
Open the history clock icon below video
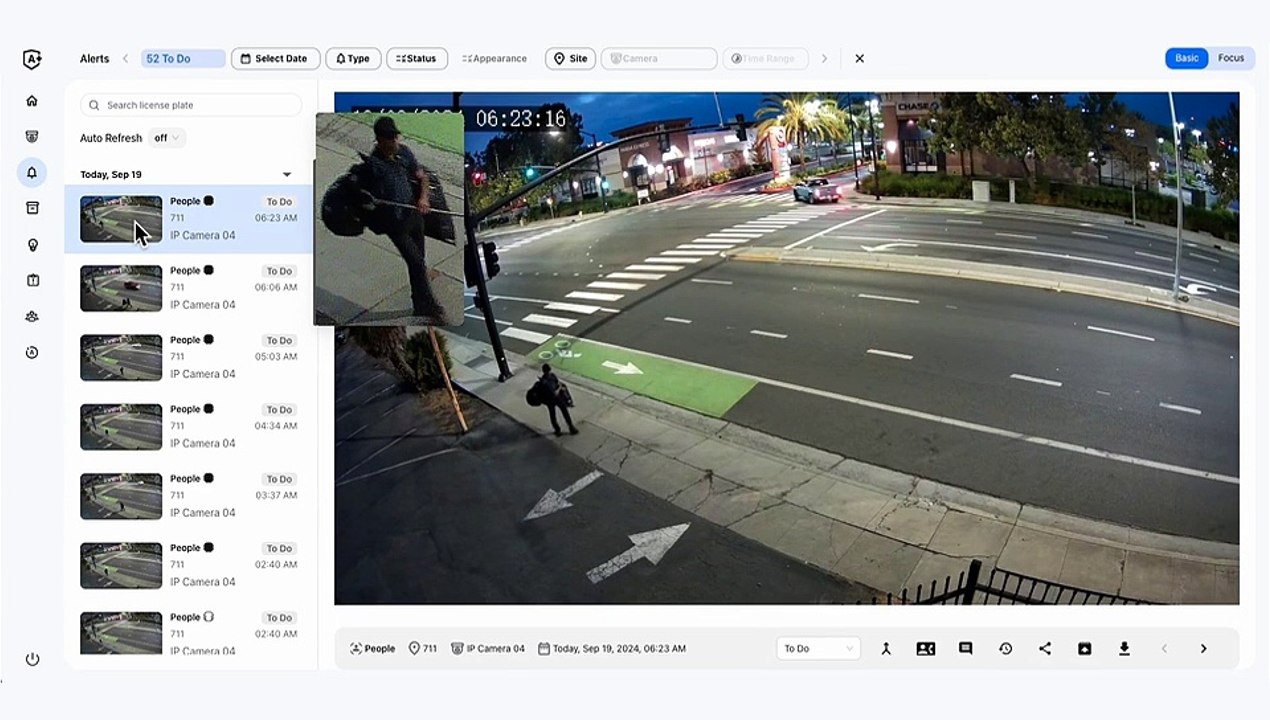pyautogui.click(x=1005, y=649)
